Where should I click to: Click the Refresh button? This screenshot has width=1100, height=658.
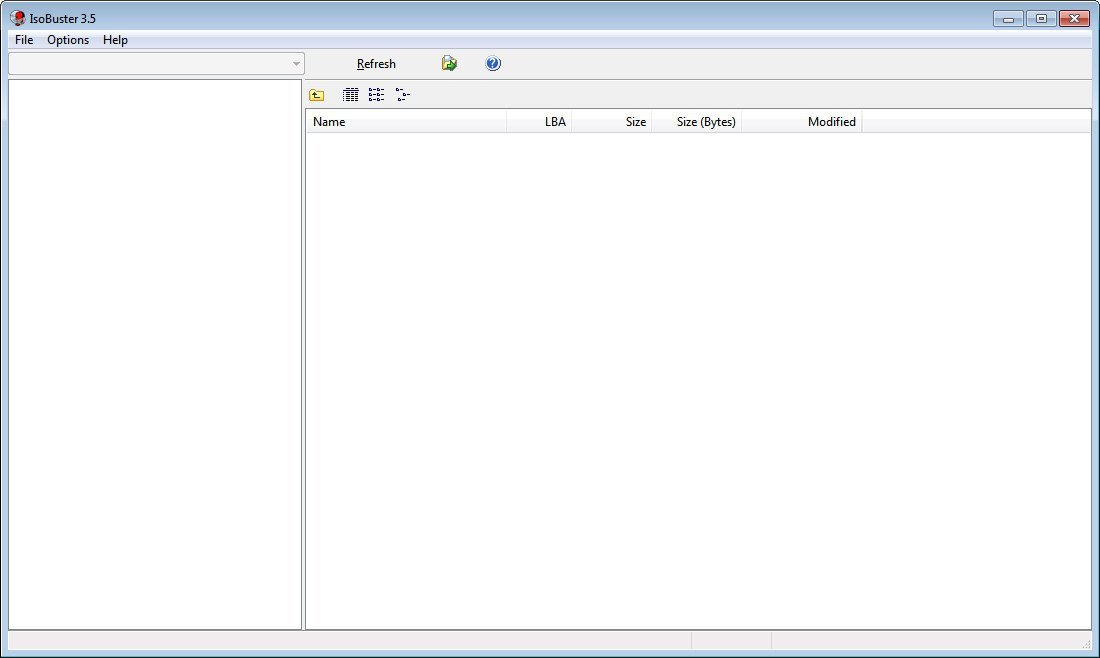[x=376, y=63]
